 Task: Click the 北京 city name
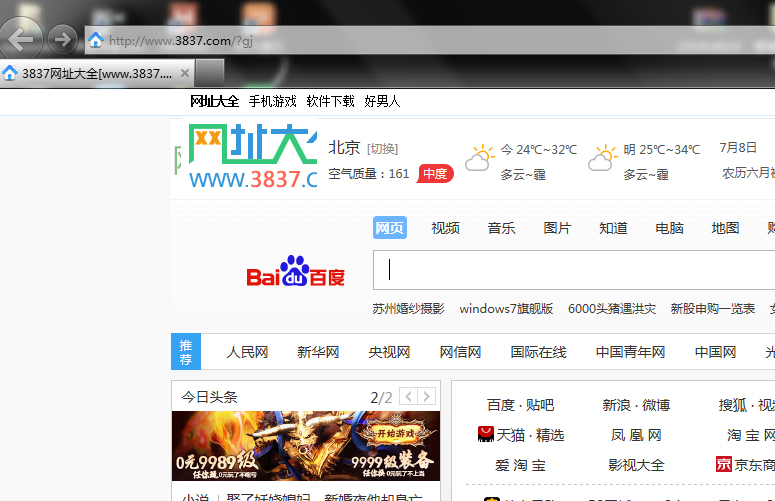click(344, 148)
